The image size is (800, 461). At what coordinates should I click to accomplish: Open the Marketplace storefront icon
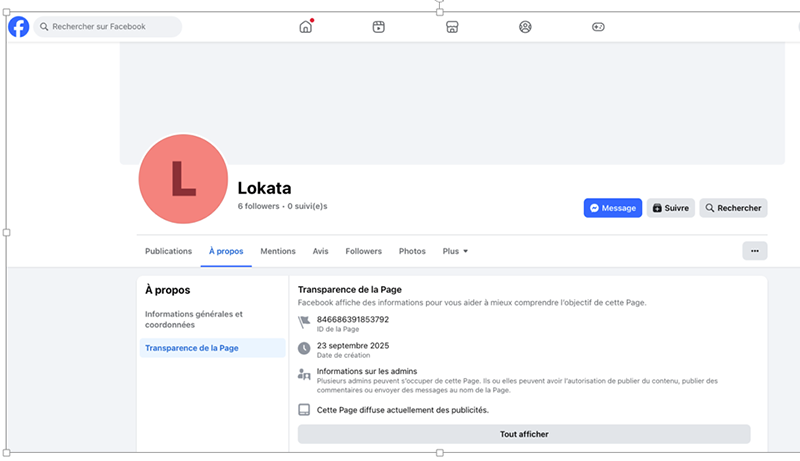[452, 27]
